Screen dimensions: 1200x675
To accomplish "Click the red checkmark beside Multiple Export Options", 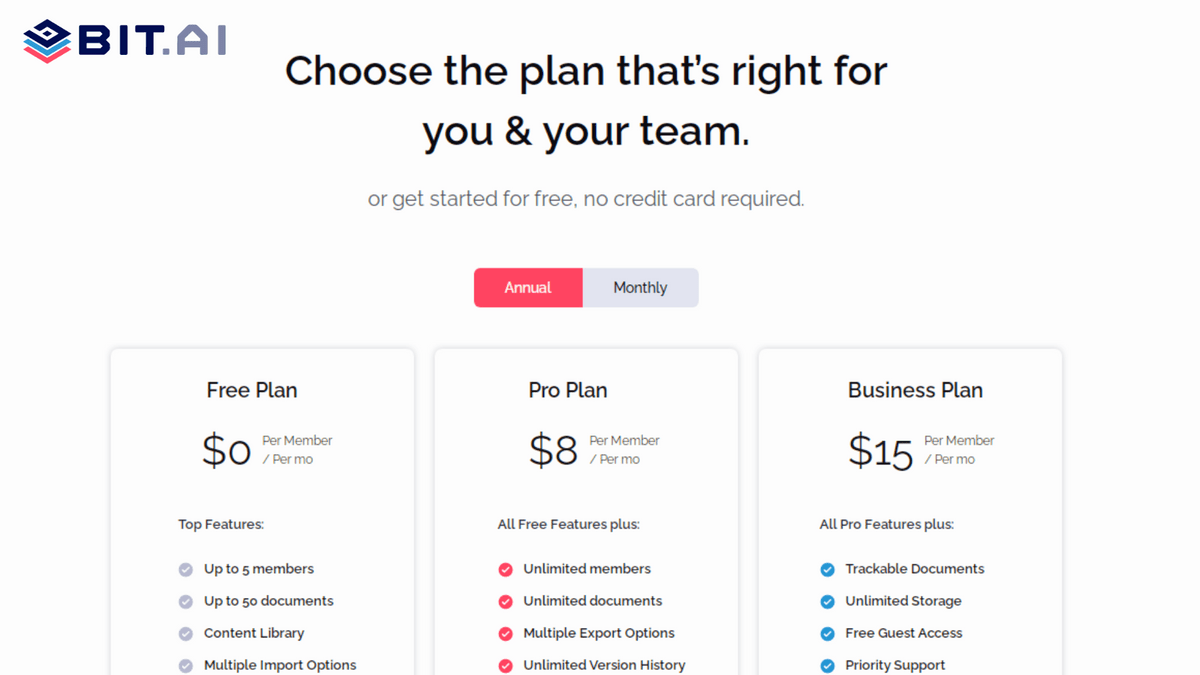I will 505,632.
